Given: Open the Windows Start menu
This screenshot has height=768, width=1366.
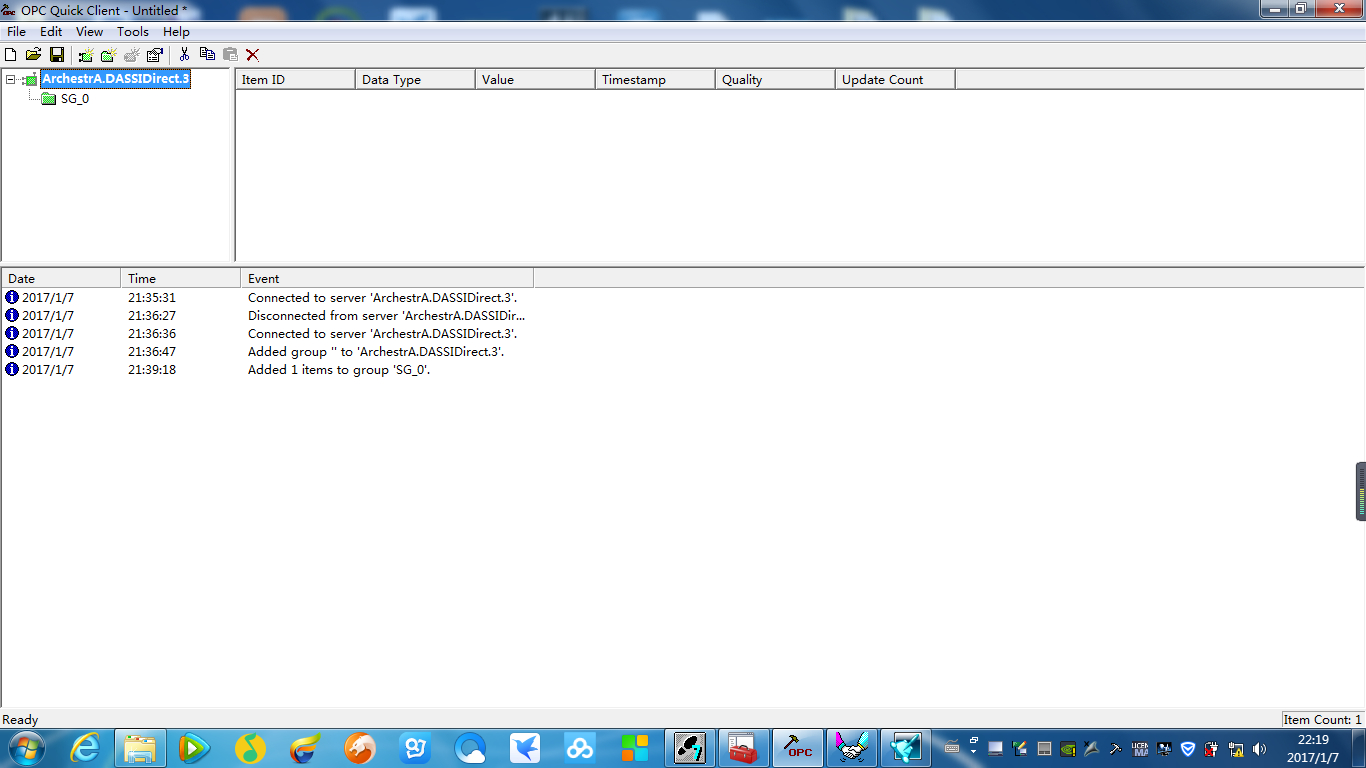Looking at the screenshot, I should [x=25, y=748].
